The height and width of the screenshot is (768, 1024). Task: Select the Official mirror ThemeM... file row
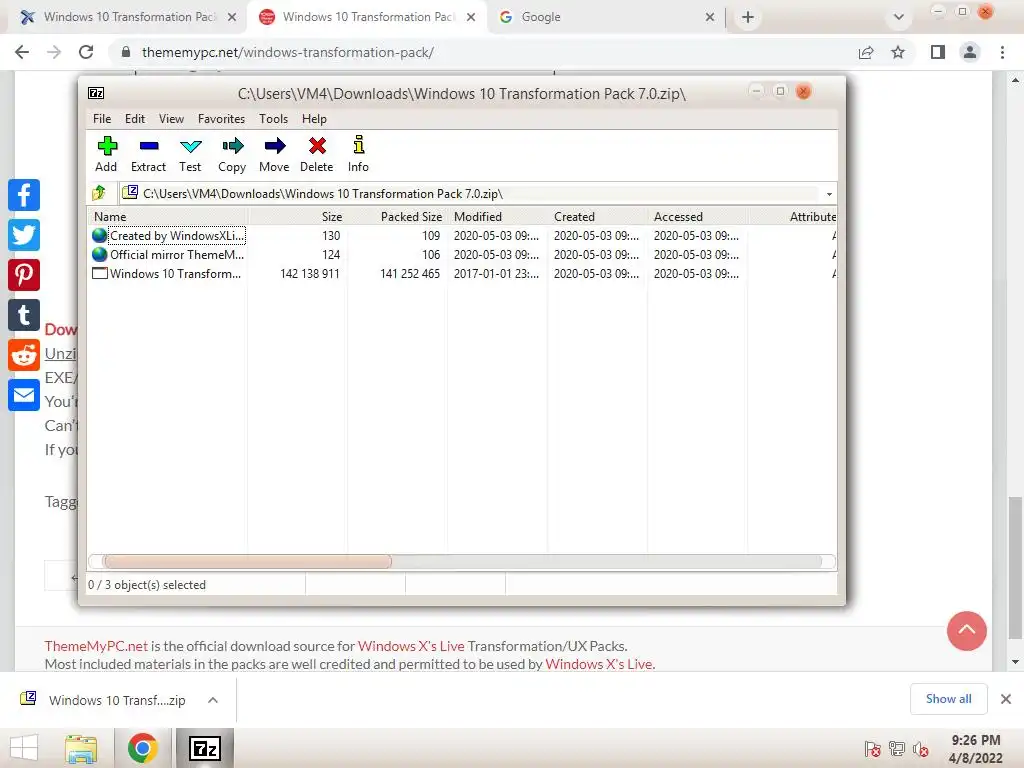(462, 255)
